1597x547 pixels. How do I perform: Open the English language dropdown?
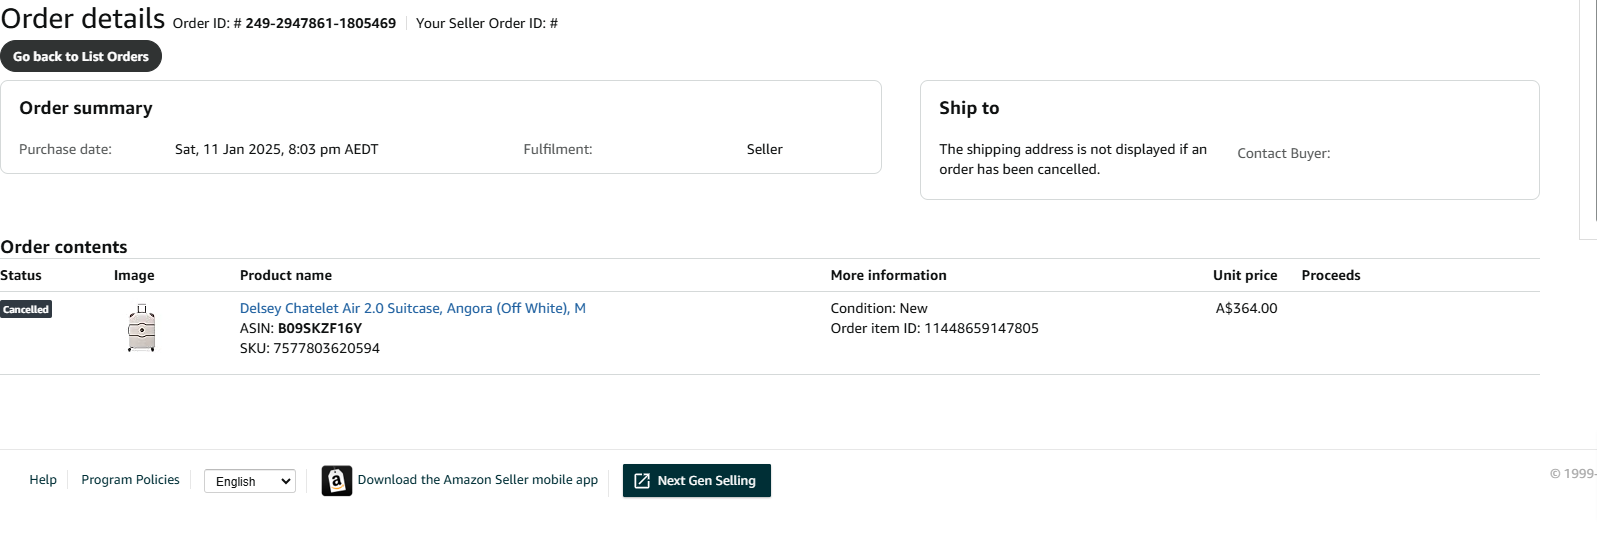(250, 481)
